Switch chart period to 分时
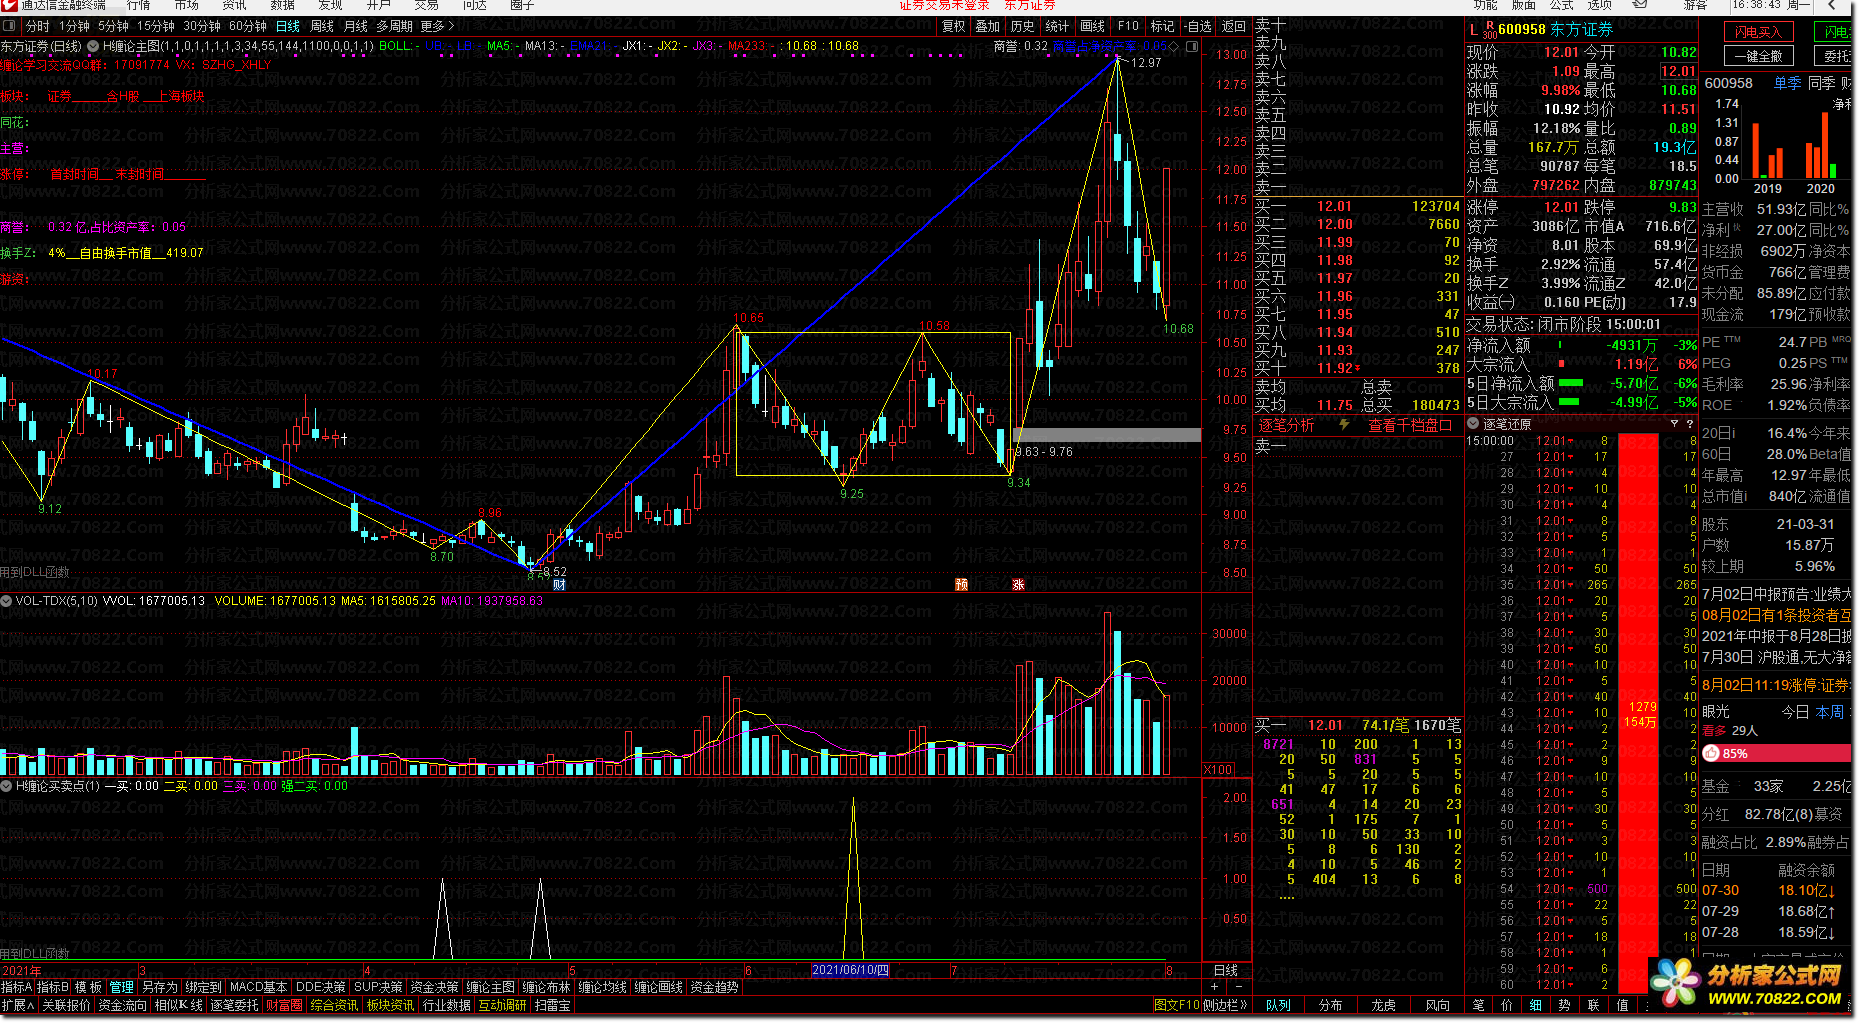The width and height of the screenshot is (1860, 1023). (37, 26)
